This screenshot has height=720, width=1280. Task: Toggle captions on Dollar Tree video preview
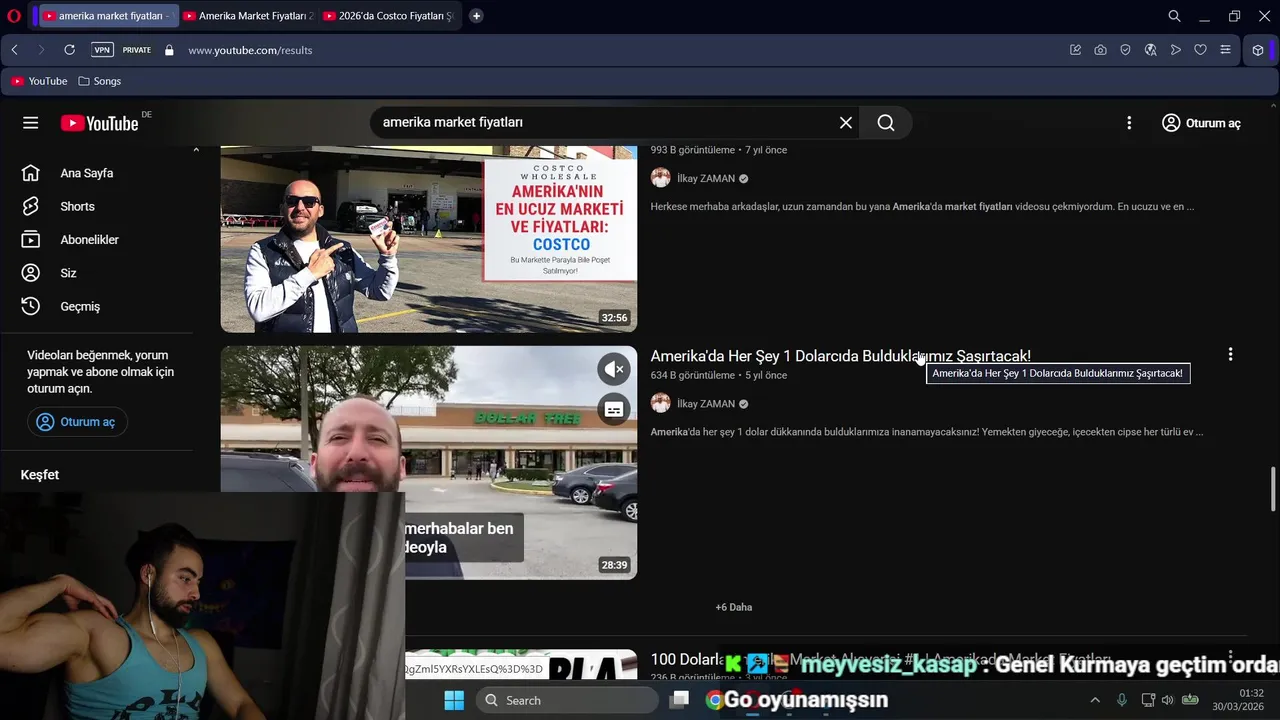point(614,409)
